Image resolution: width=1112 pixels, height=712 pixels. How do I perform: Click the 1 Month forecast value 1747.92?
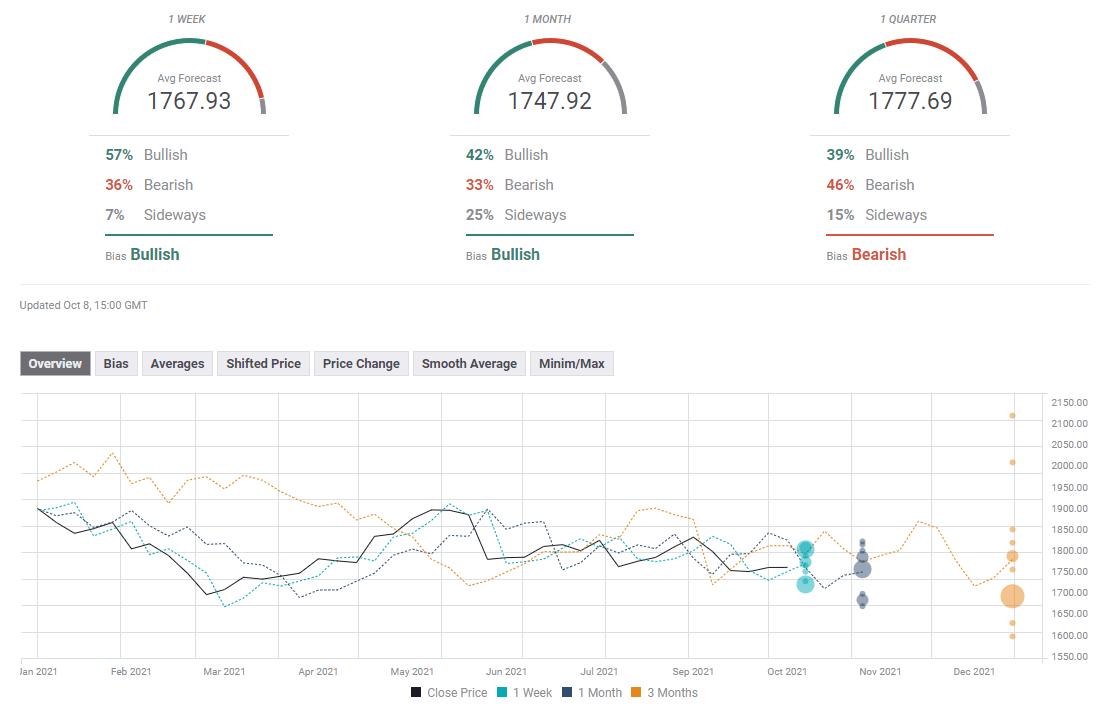click(x=549, y=101)
